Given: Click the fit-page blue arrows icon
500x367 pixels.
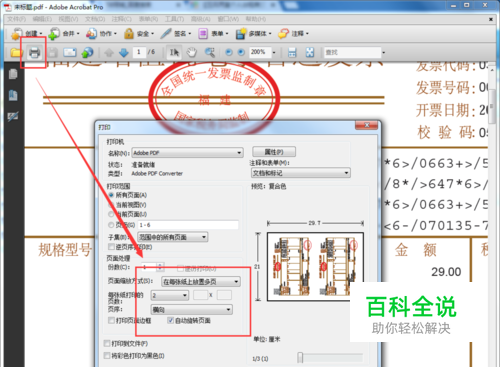Looking at the screenshot, I should 310,52.
